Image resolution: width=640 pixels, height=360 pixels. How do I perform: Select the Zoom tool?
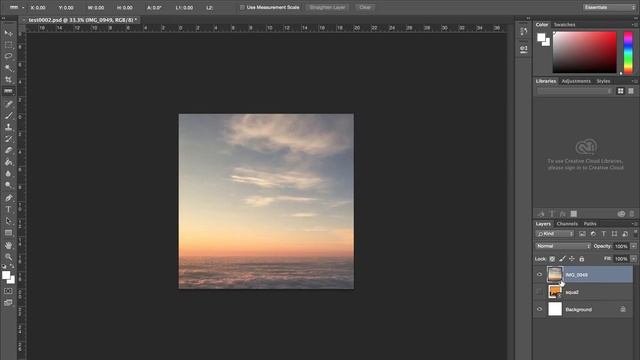tap(8, 257)
